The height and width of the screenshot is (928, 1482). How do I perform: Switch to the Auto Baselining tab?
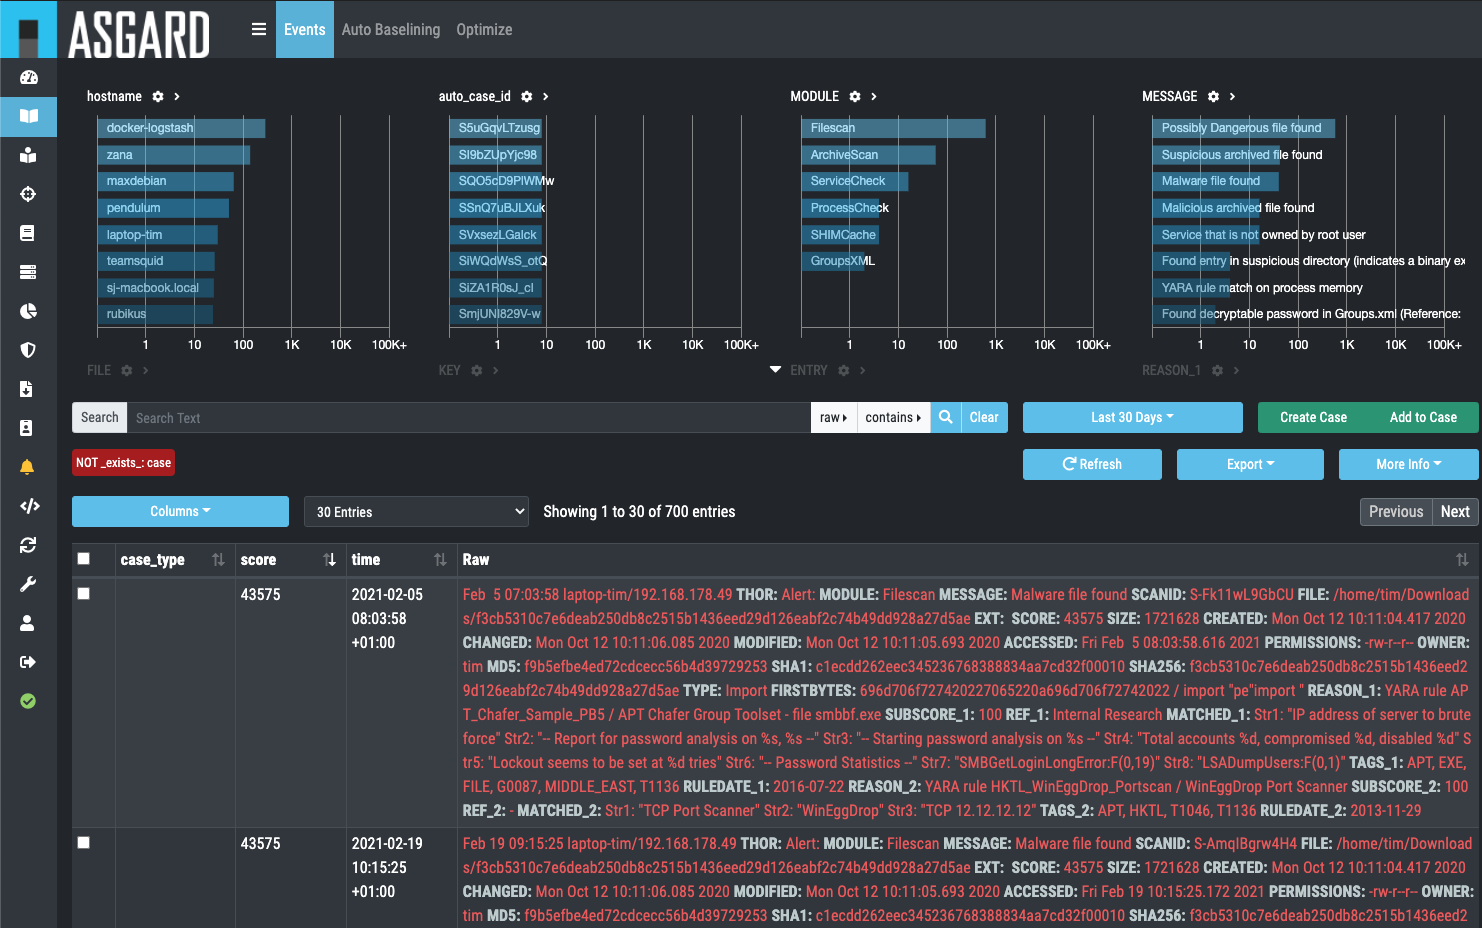(x=390, y=30)
